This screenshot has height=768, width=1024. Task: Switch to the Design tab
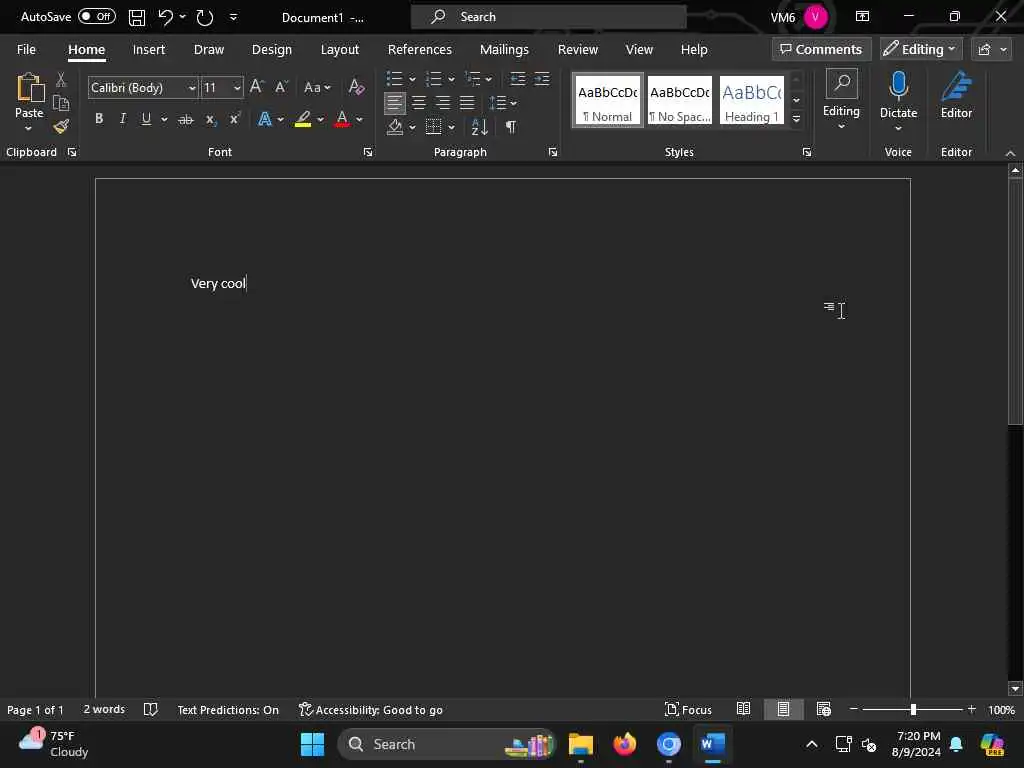pyautogui.click(x=272, y=50)
